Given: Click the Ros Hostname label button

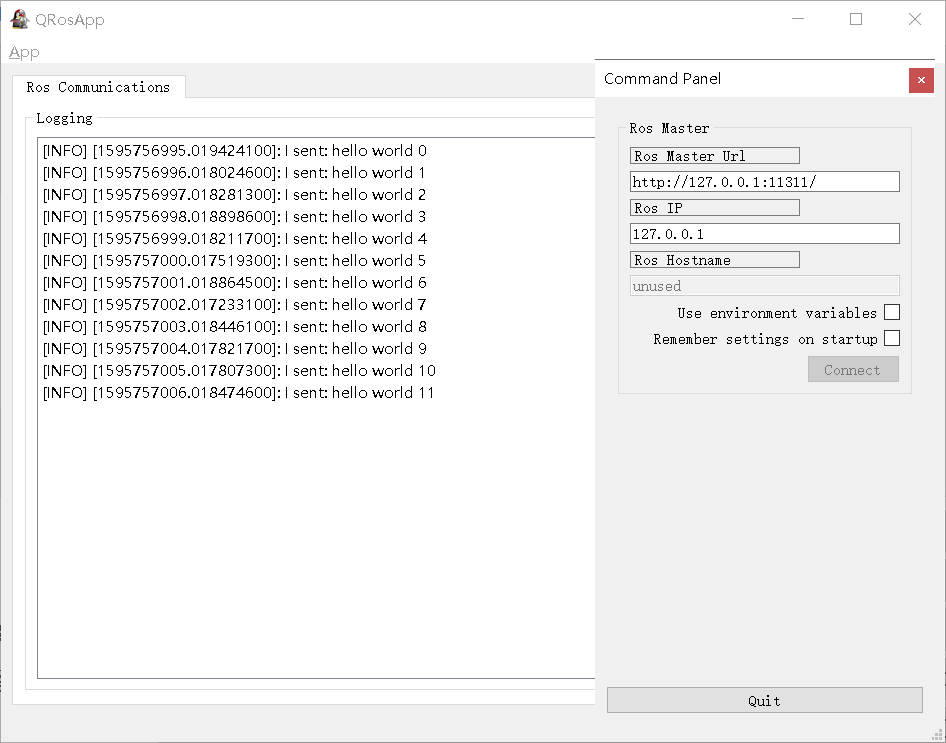Looking at the screenshot, I should (x=714, y=259).
